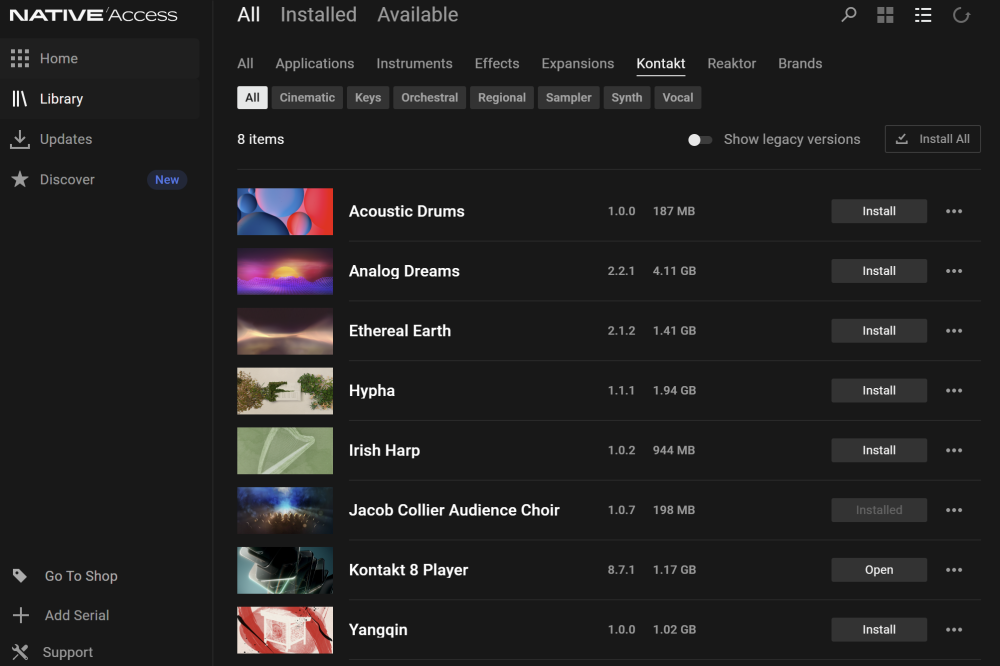The height and width of the screenshot is (666, 1000).
Task: Install Hypha
Action: click(879, 390)
